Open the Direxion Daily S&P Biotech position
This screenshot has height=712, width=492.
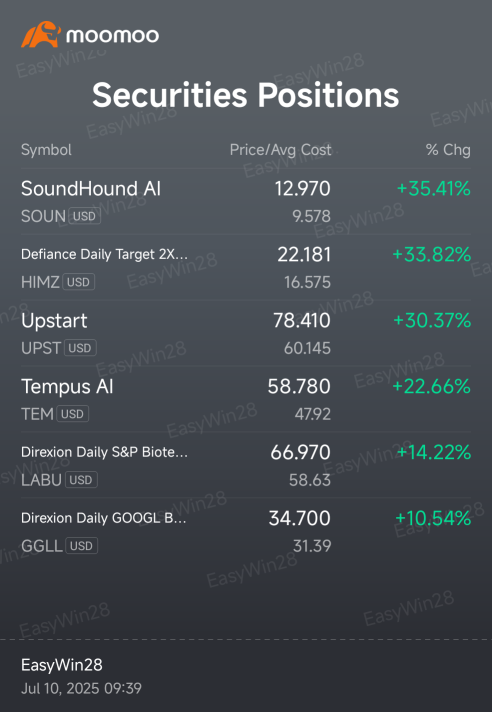point(246,465)
